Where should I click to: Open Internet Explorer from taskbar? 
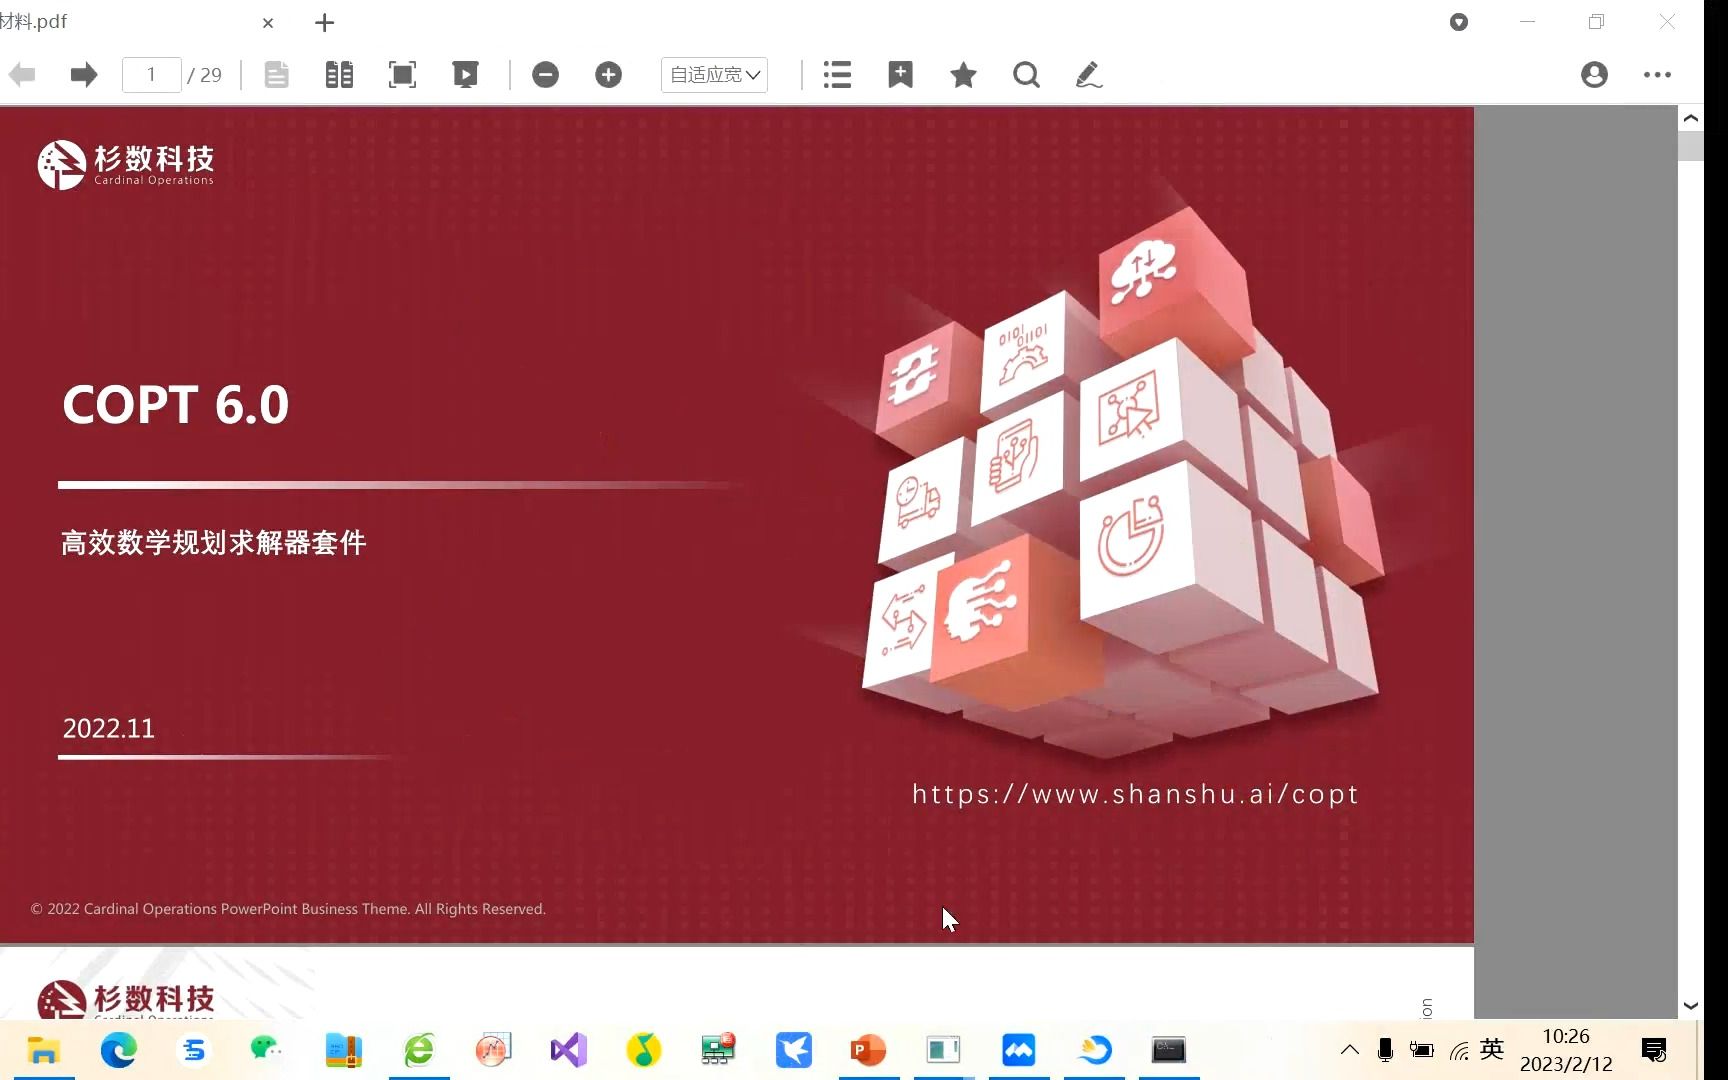pyautogui.click(x=418, y=1050)
